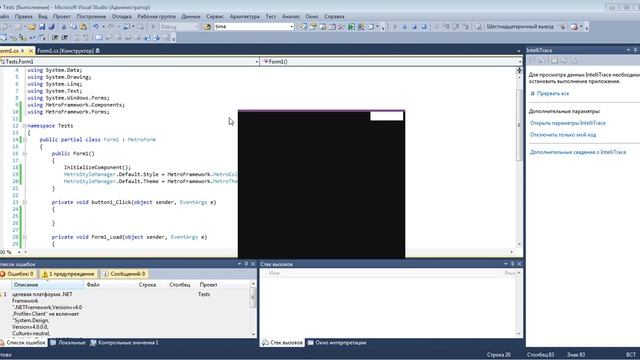Click the Прервать все link

(553, 93)
